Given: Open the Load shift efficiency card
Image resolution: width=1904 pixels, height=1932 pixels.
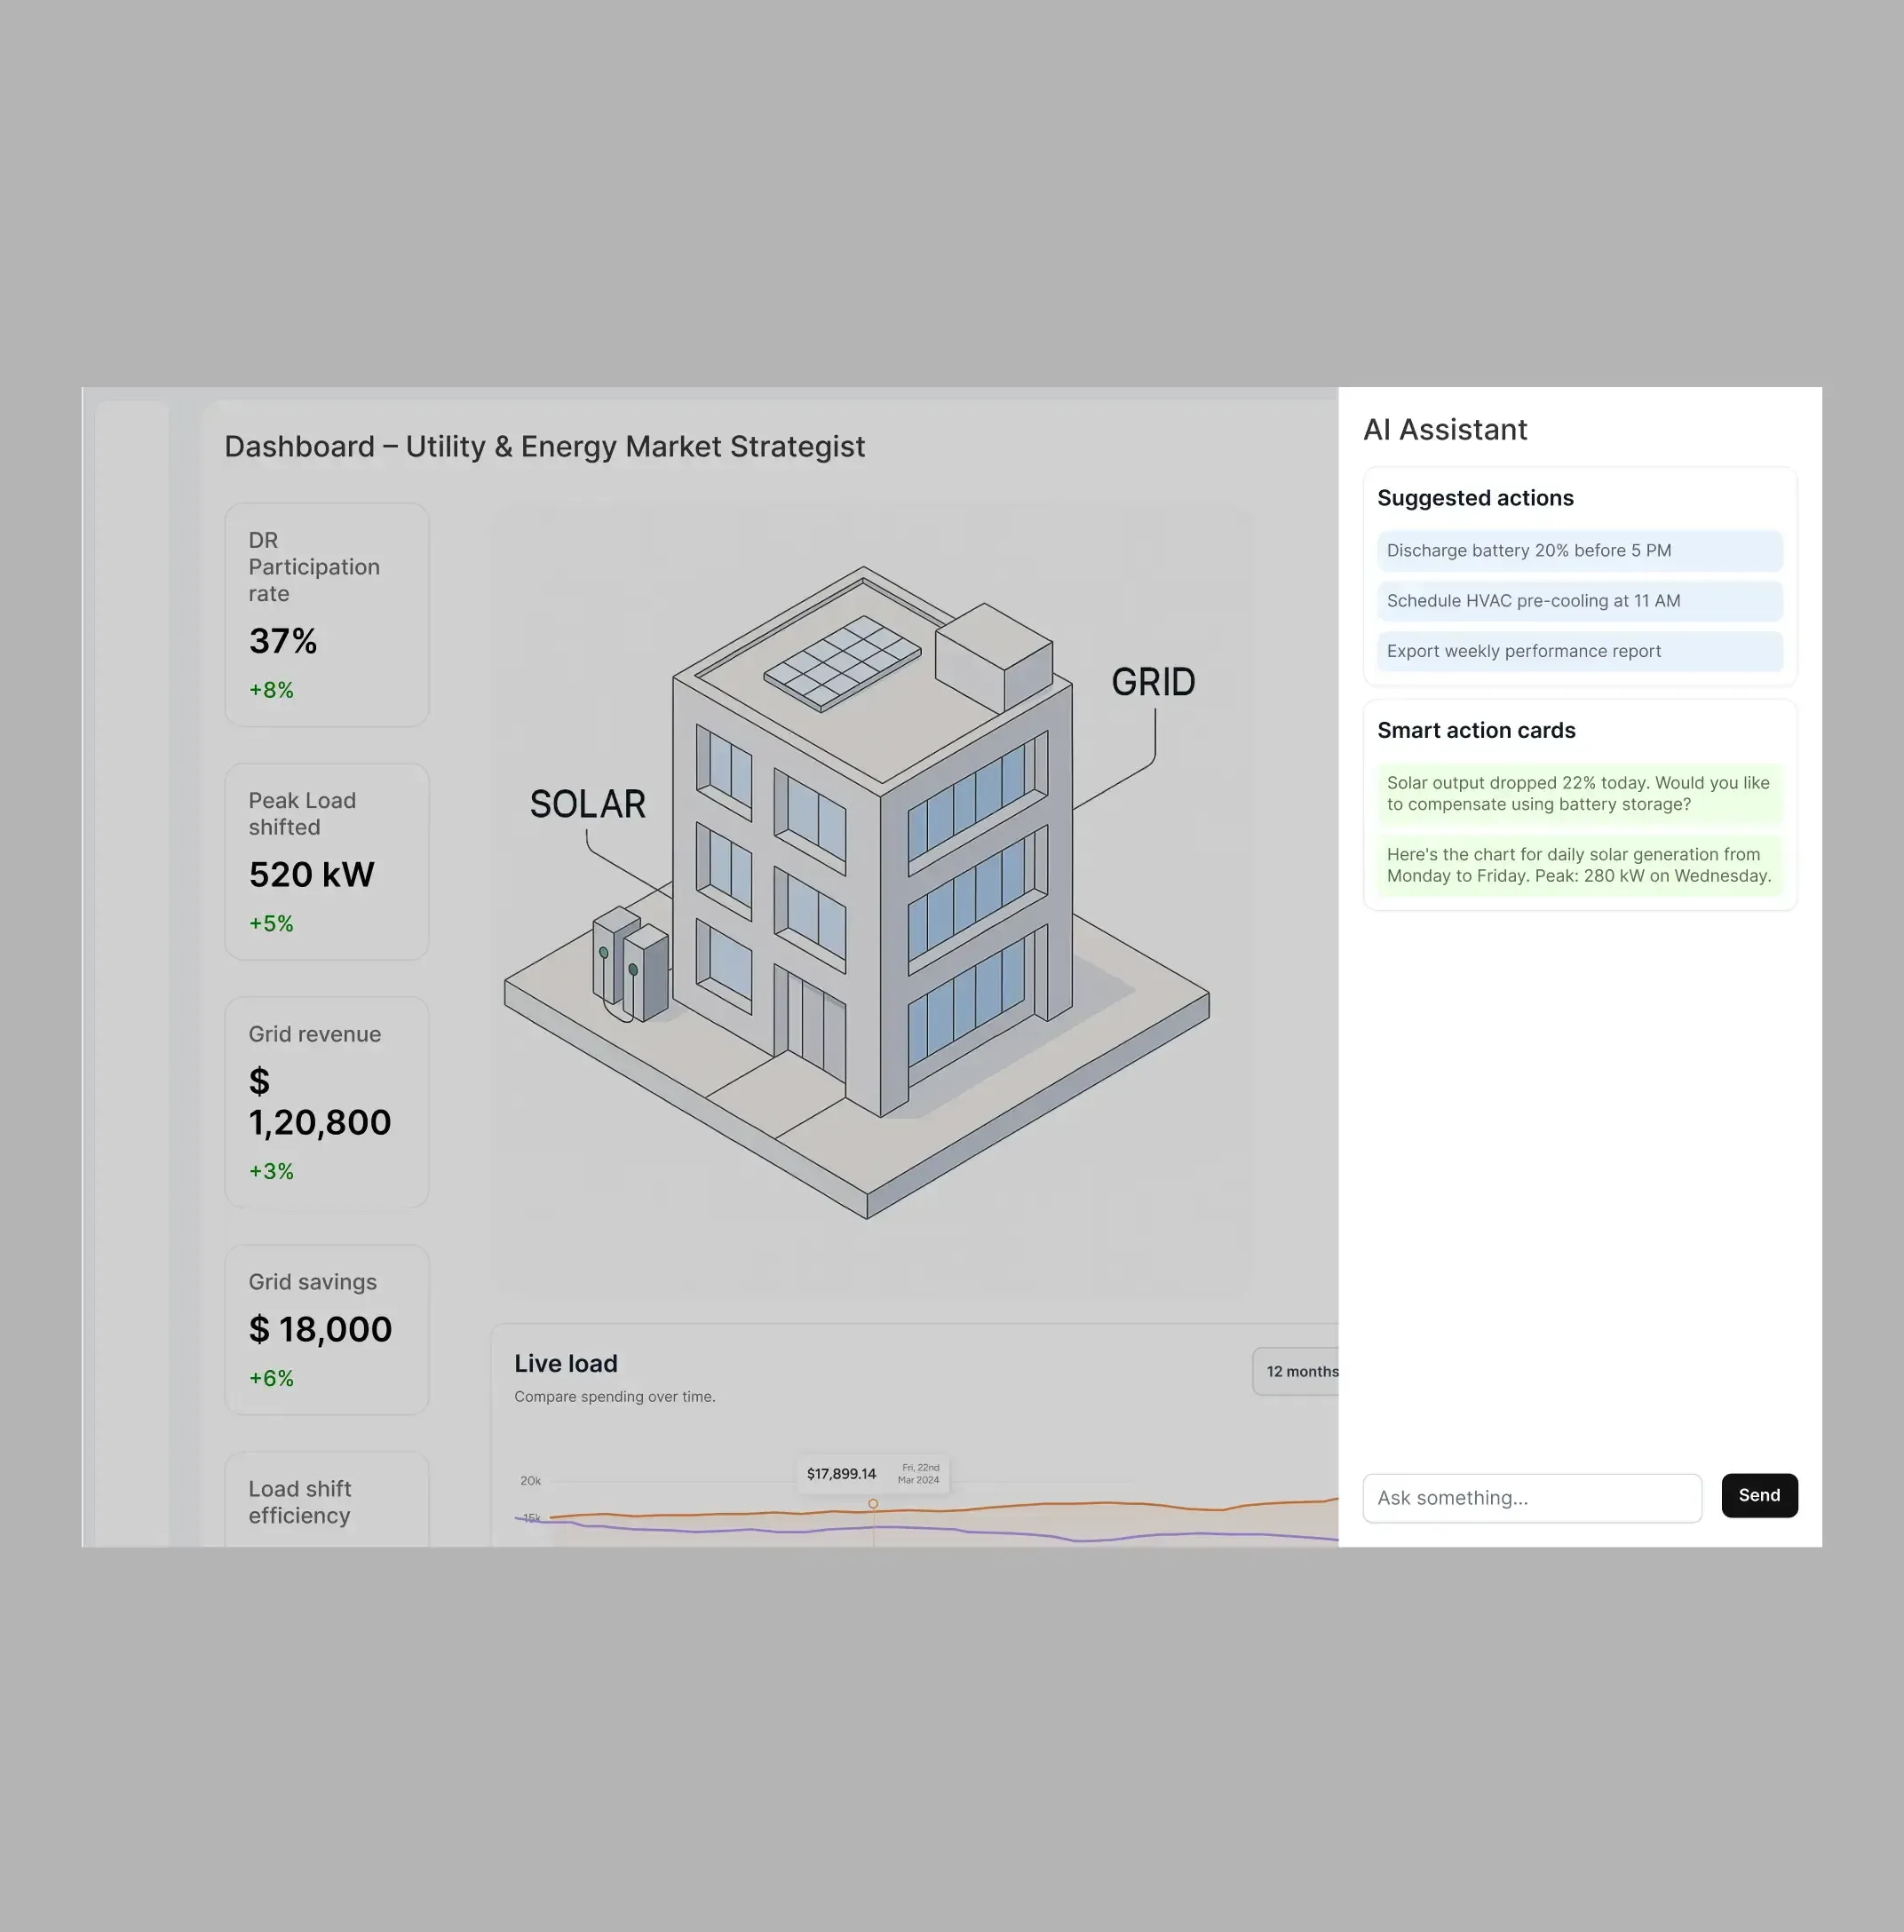Looking at the screenshot, I should coord(327,1500).
